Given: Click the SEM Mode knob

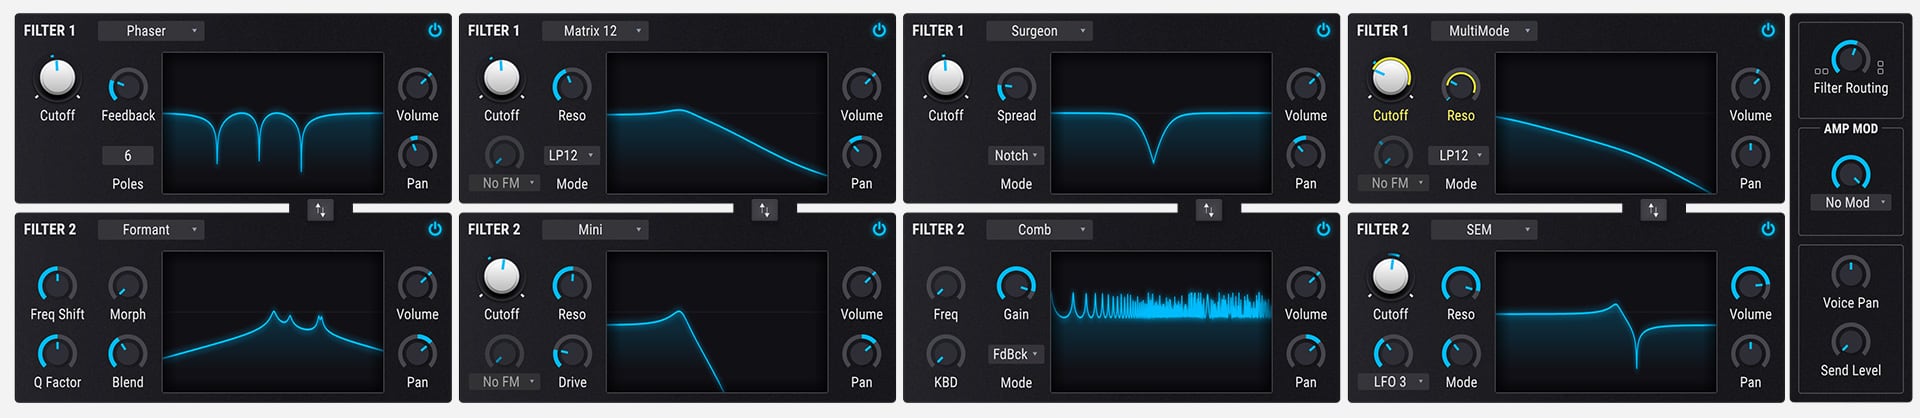Looking at the screenshot, I should click(x=1461, y=352).
